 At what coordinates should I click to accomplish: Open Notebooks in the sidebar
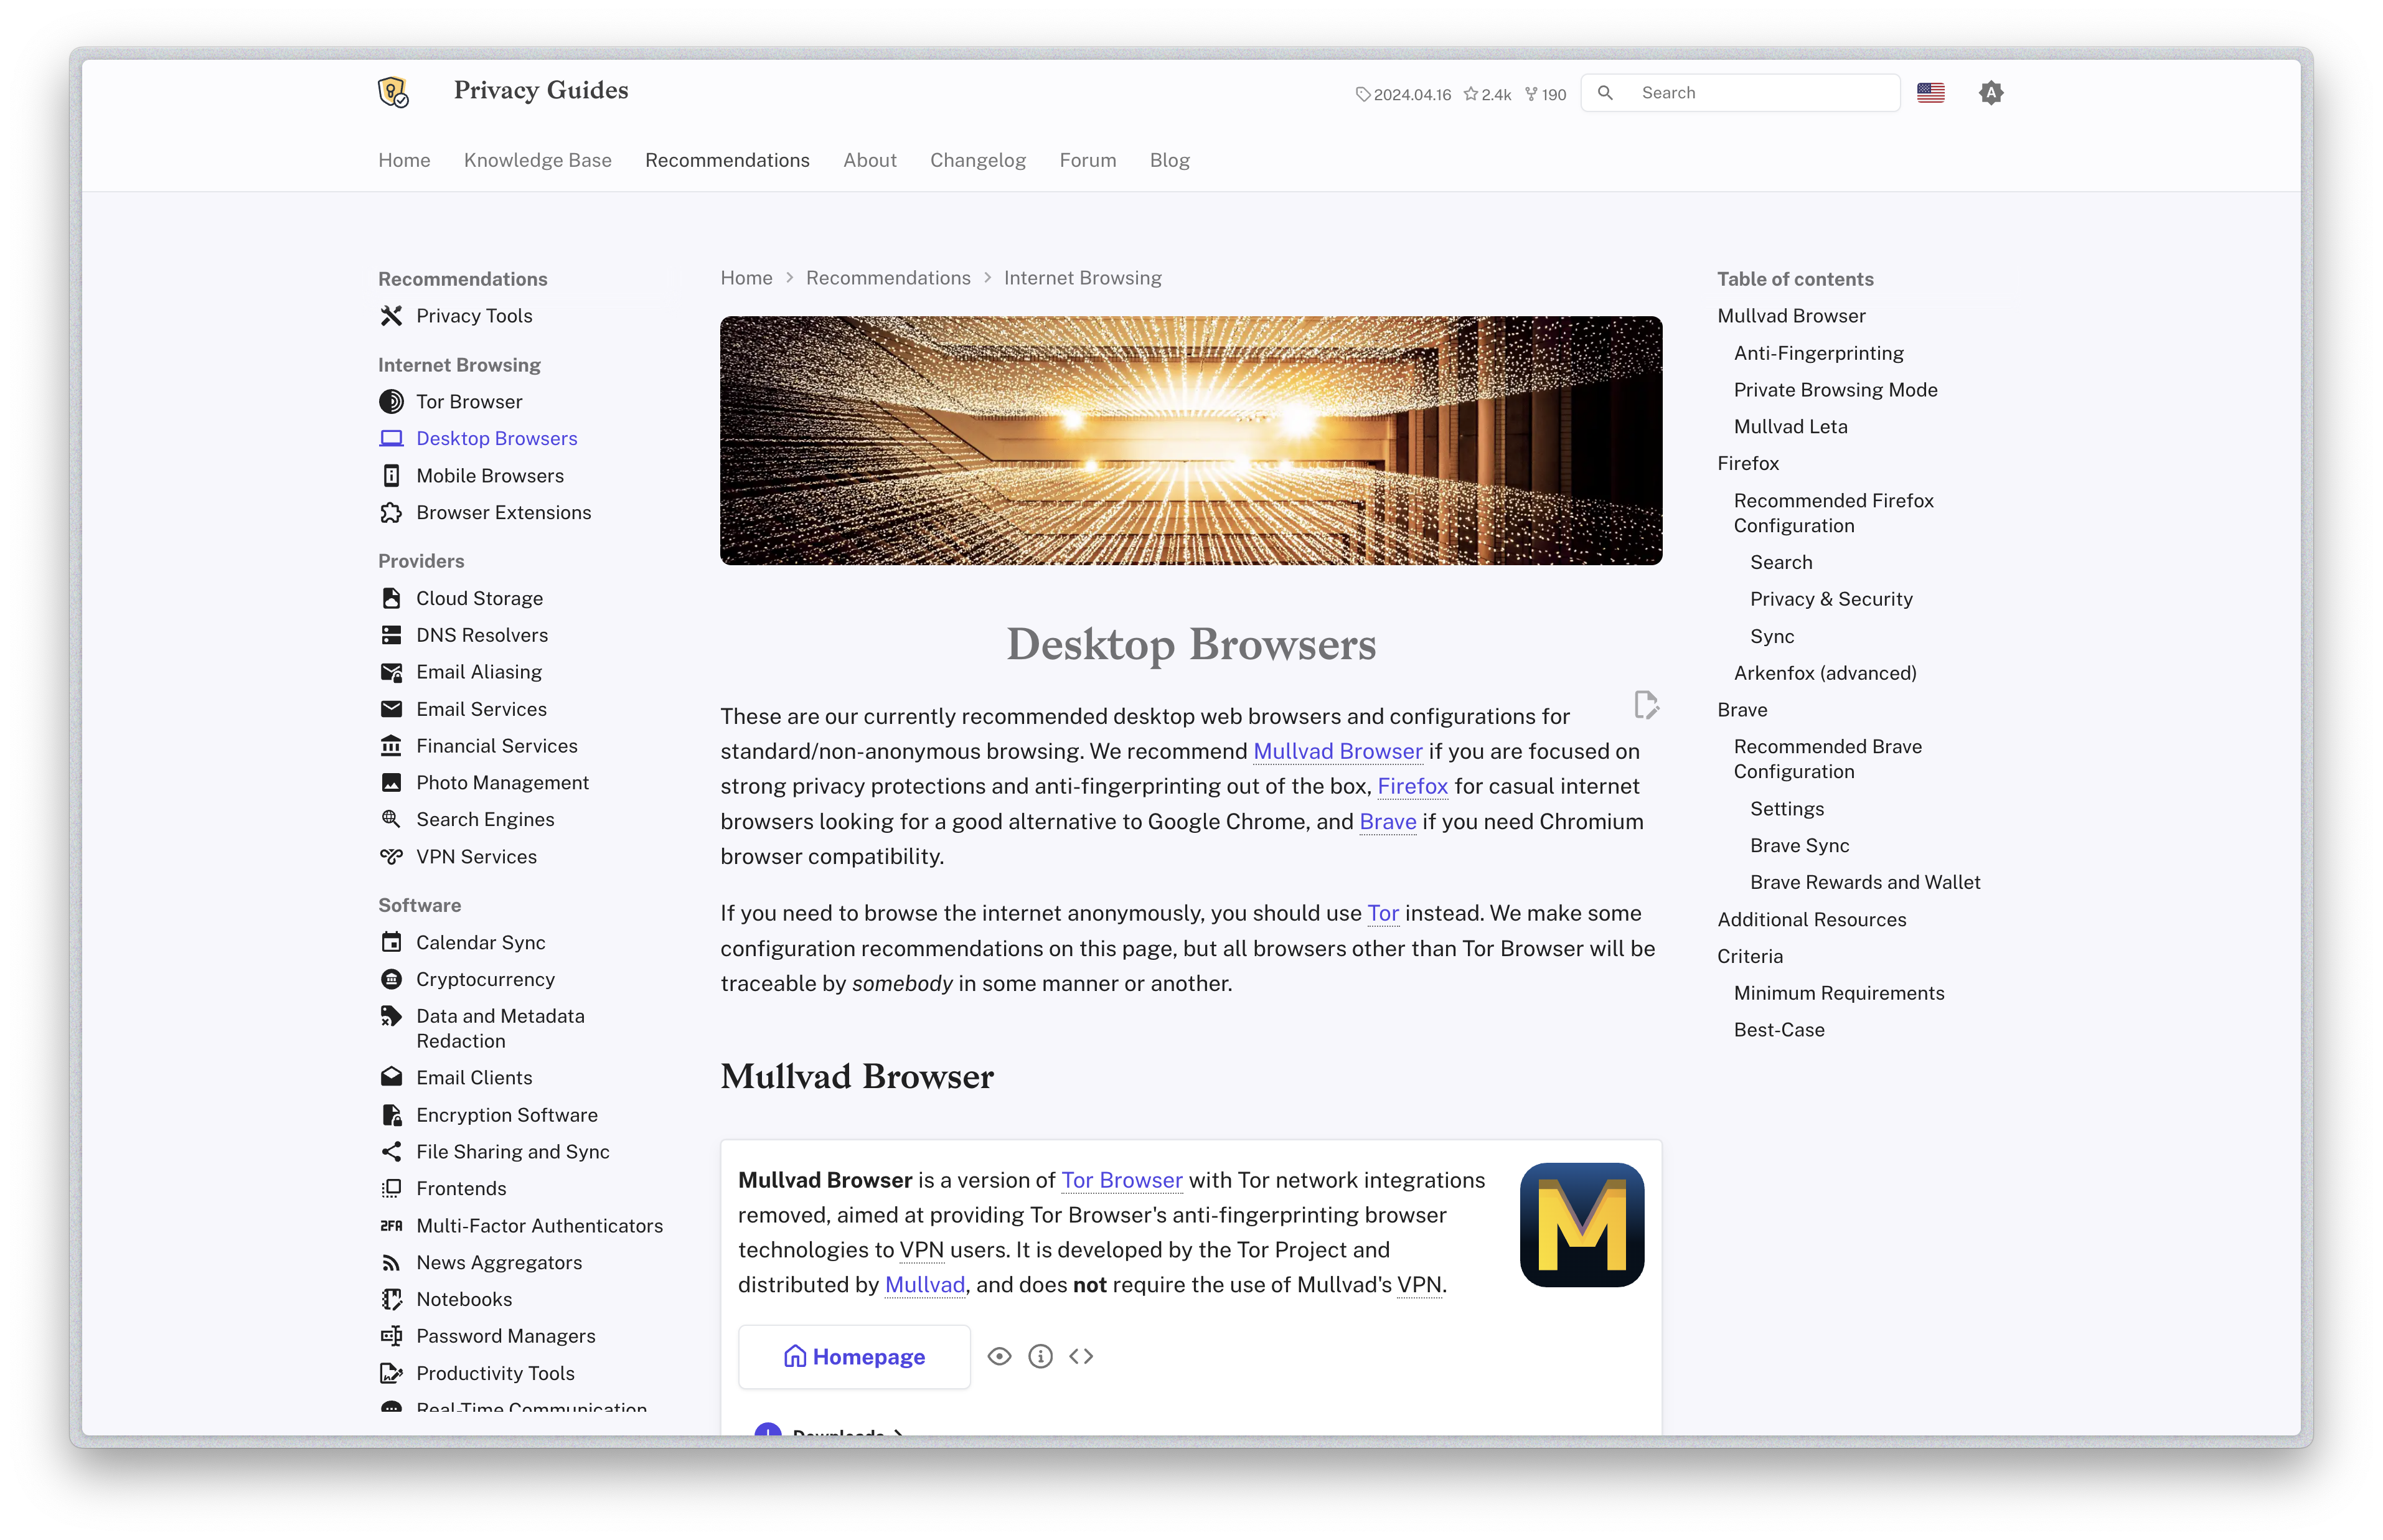[464, 1299]
